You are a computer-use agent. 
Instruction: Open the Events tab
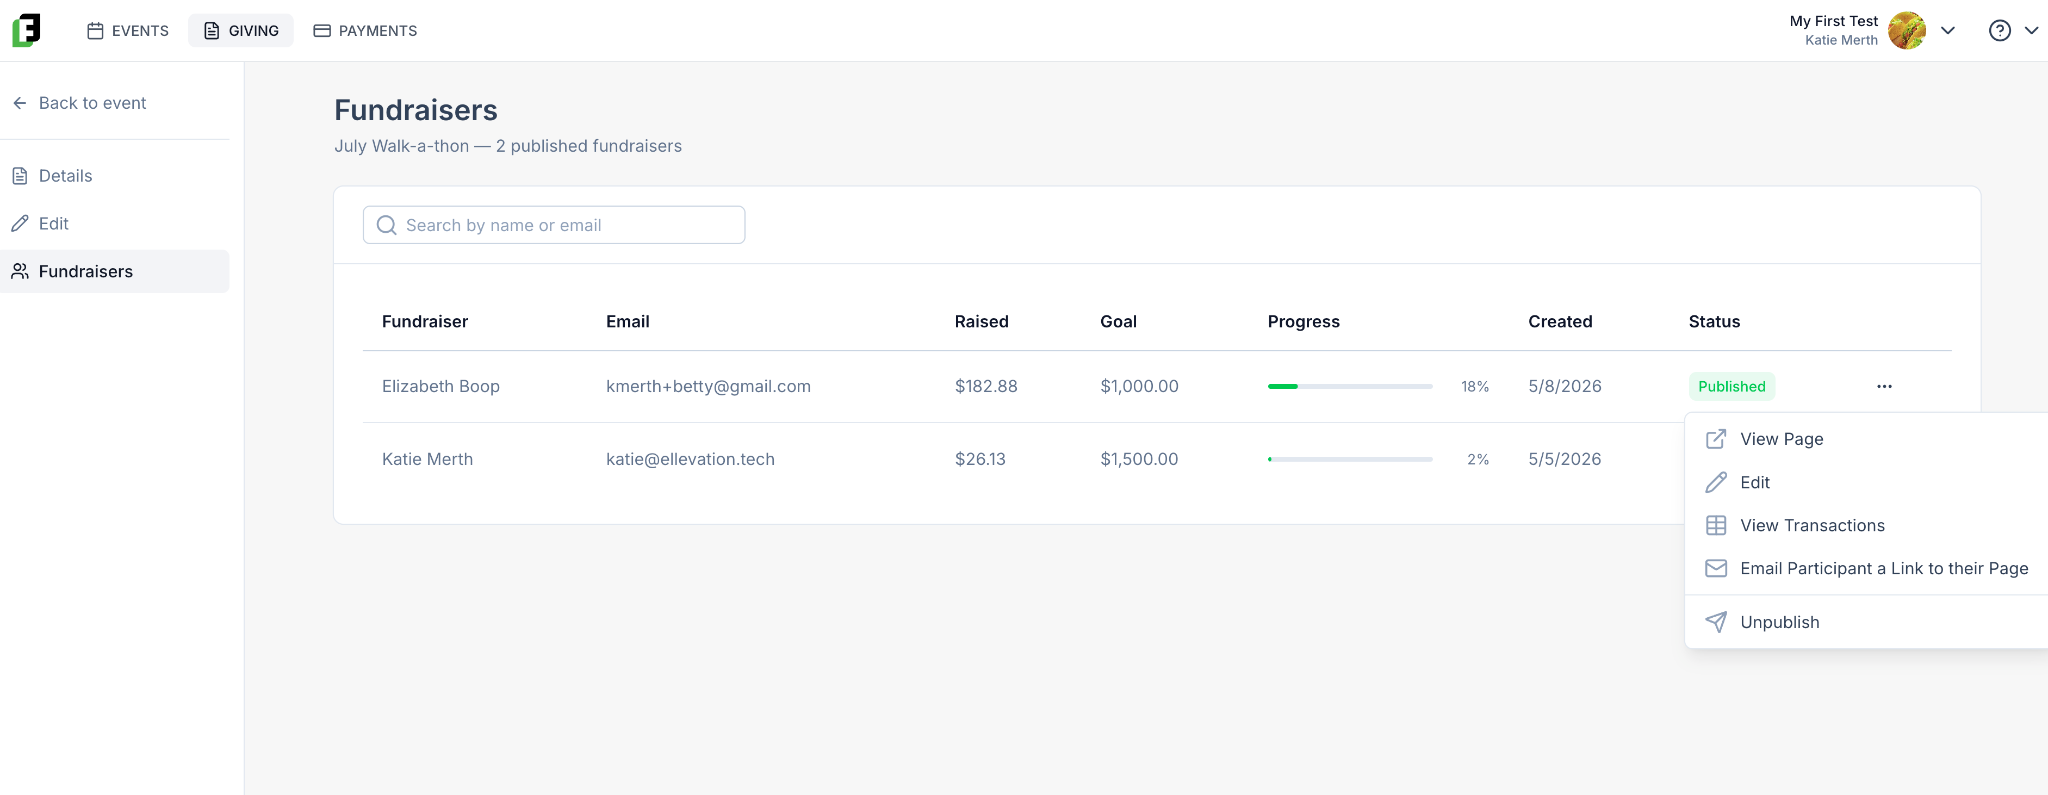[x=128, y=30]
